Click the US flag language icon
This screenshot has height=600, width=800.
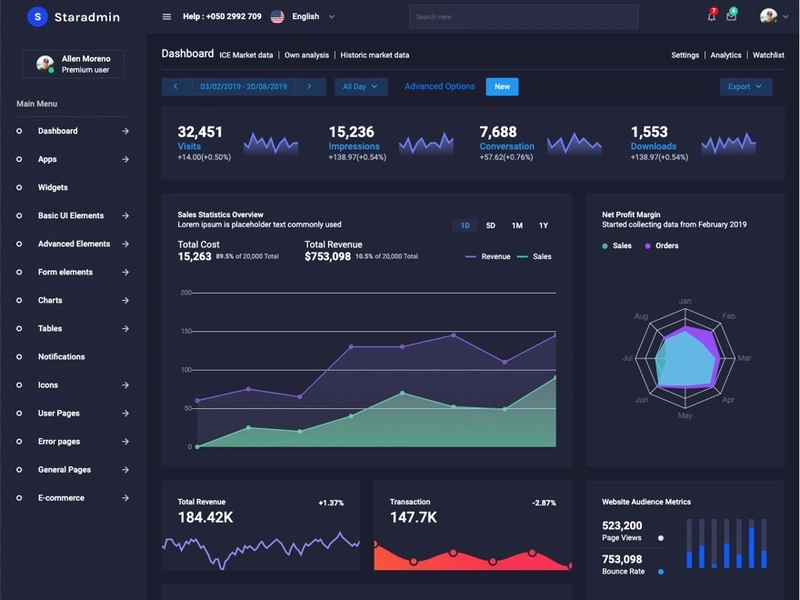[x=277, y=17]
